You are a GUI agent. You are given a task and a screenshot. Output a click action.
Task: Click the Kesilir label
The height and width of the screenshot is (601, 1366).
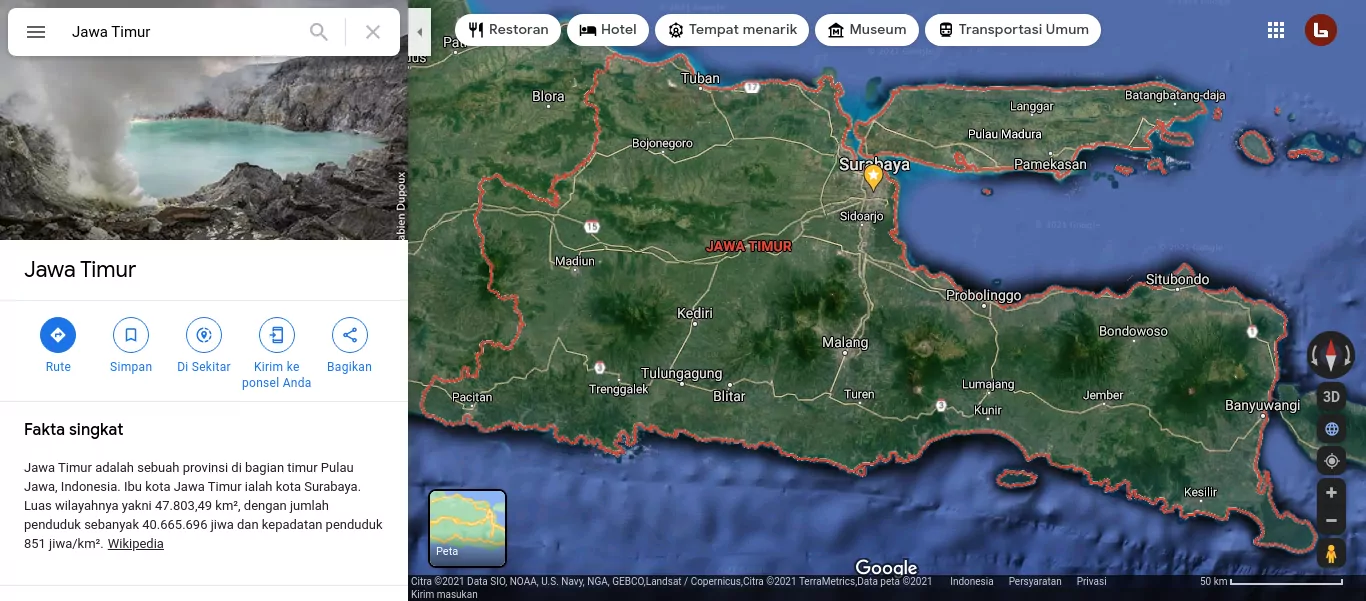tap(1200, 492)
